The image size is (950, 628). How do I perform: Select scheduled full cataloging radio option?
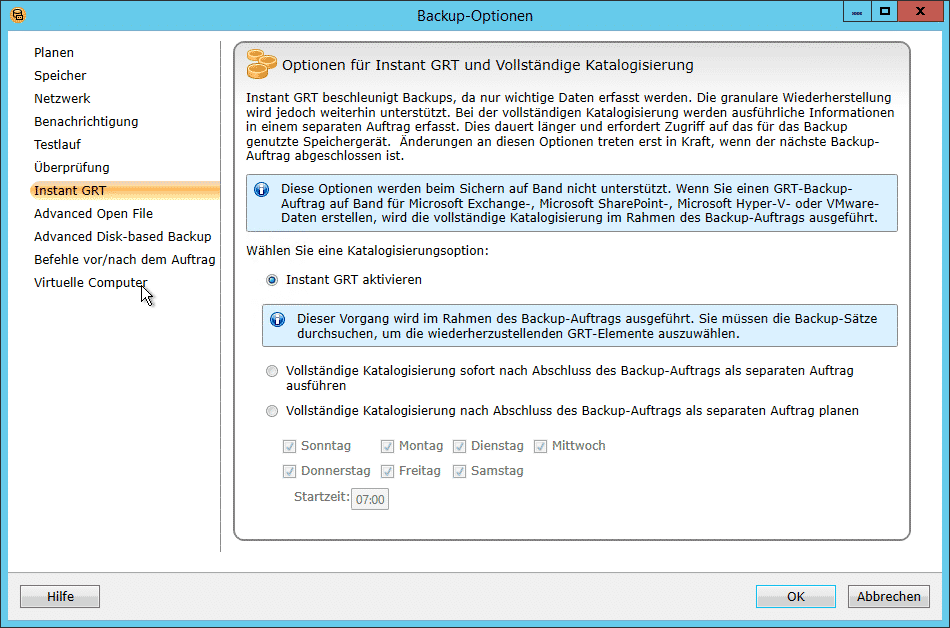tap(272, 411)
